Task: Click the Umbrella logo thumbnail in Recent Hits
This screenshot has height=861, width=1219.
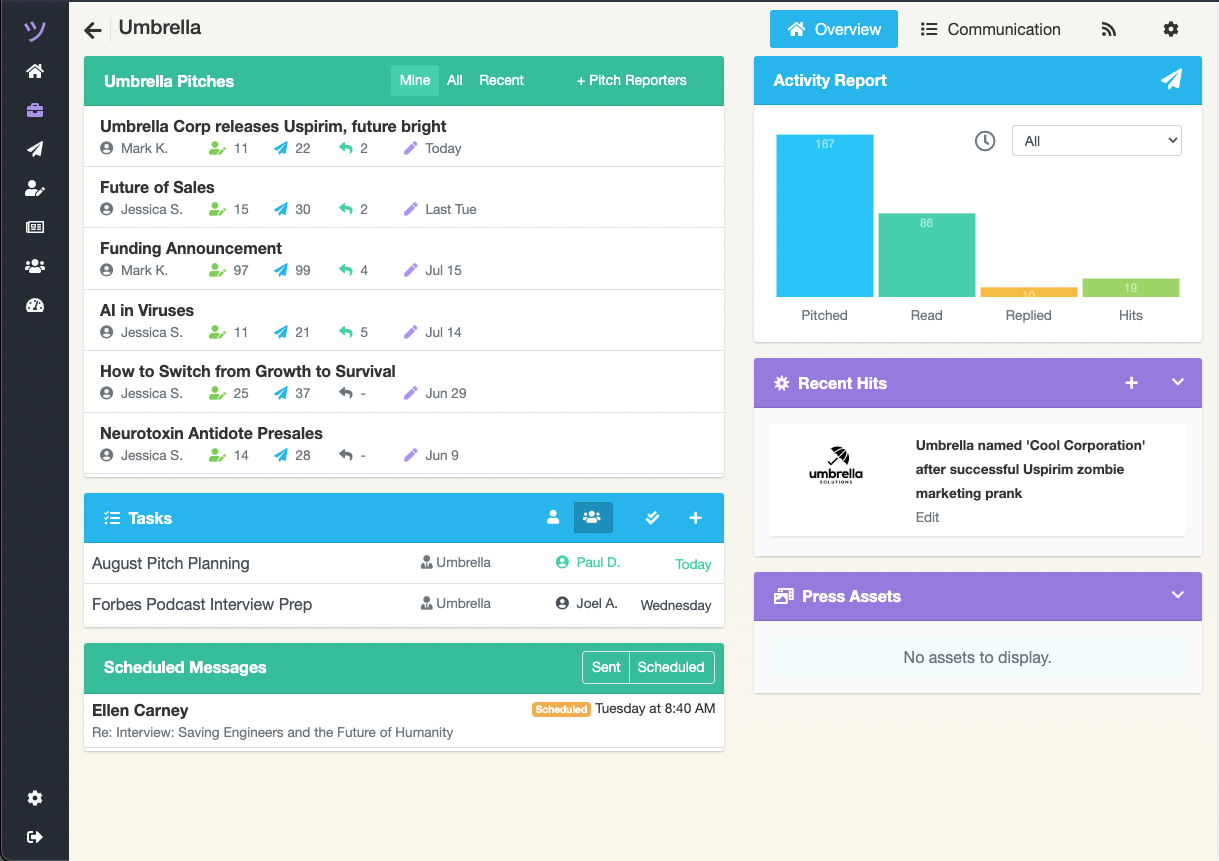Action: 836,464
